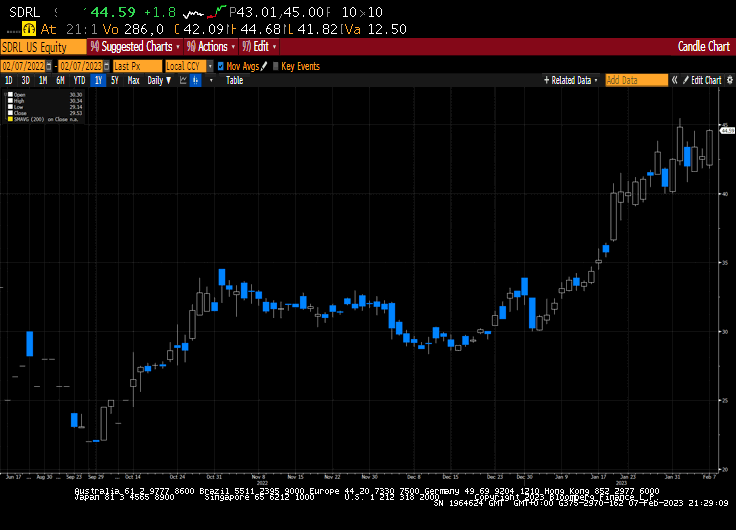Open chart settings gear icon
Screen dimensions: 736x530
[730, 80]
